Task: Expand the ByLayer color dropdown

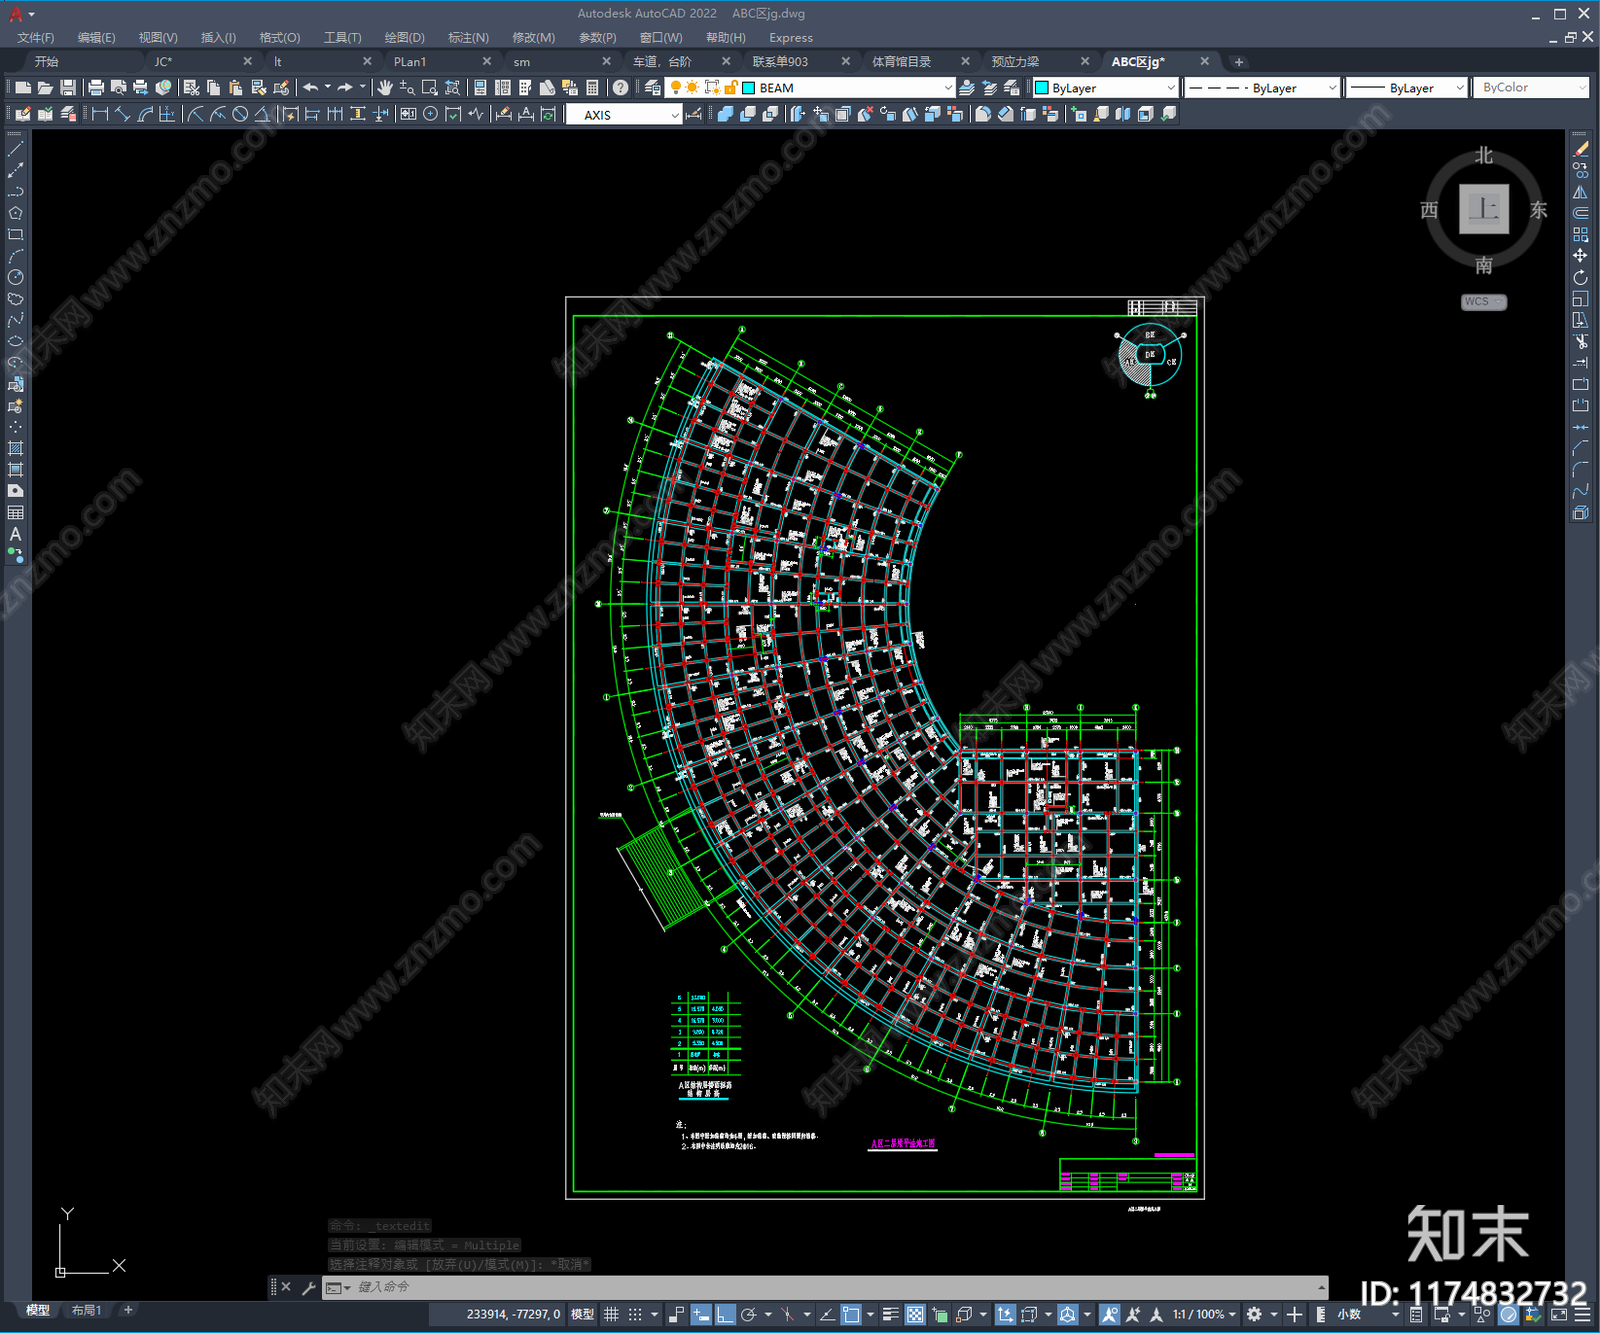Action: tap(1171, 88)
